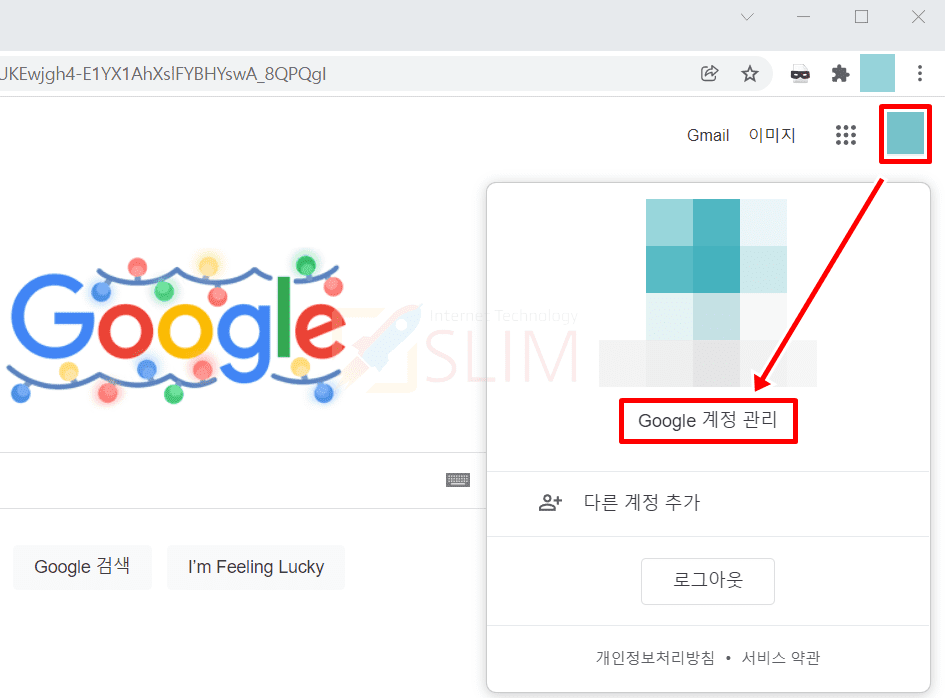Open Chrome three-dot menu
Image resolution: width=945 pixels, height=698 pixels.
920,74
